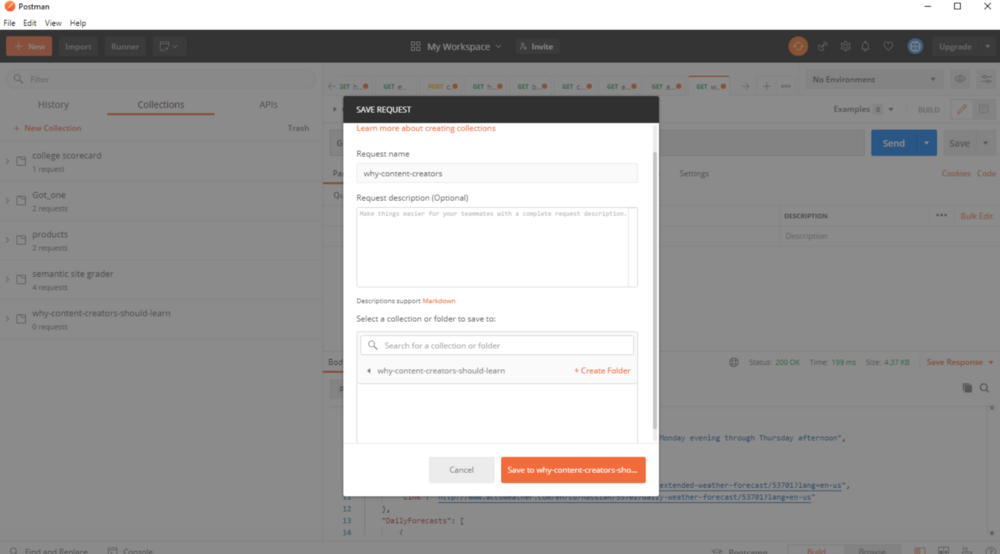Switch to Build mode toggle
1000x554 pixels.
tap(816, 551)
